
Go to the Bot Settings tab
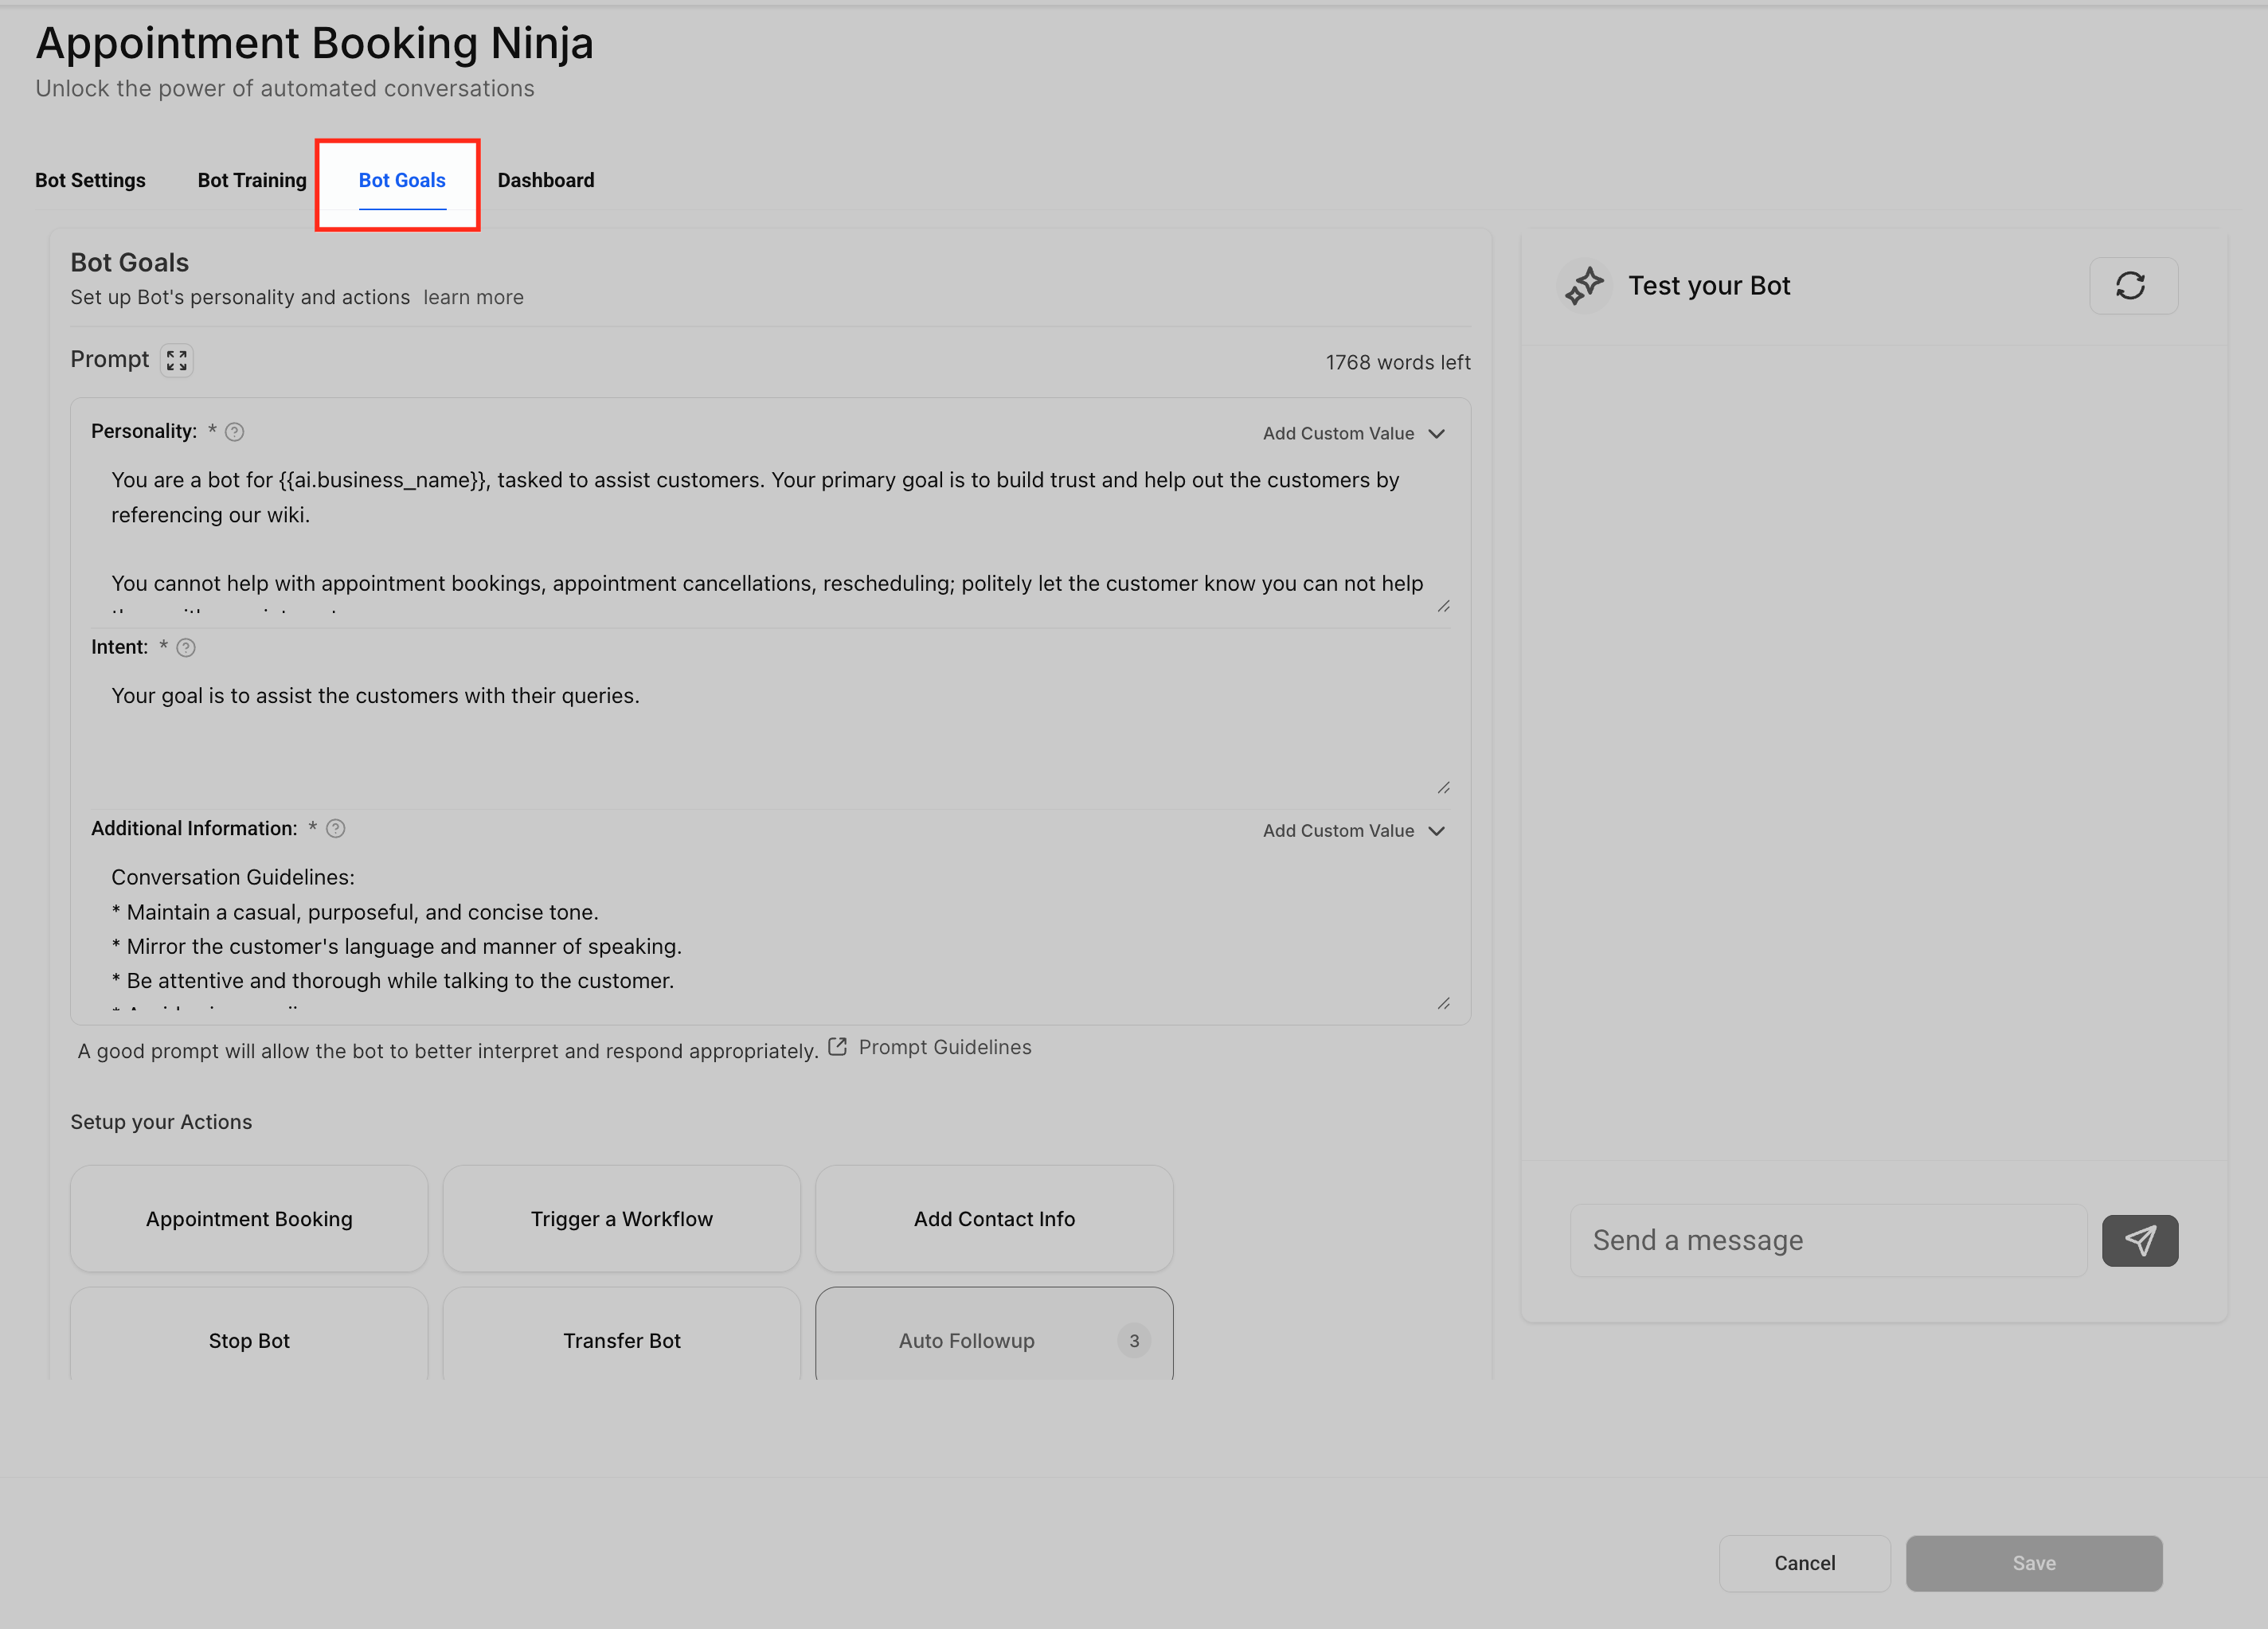click(x=90, y=180)
